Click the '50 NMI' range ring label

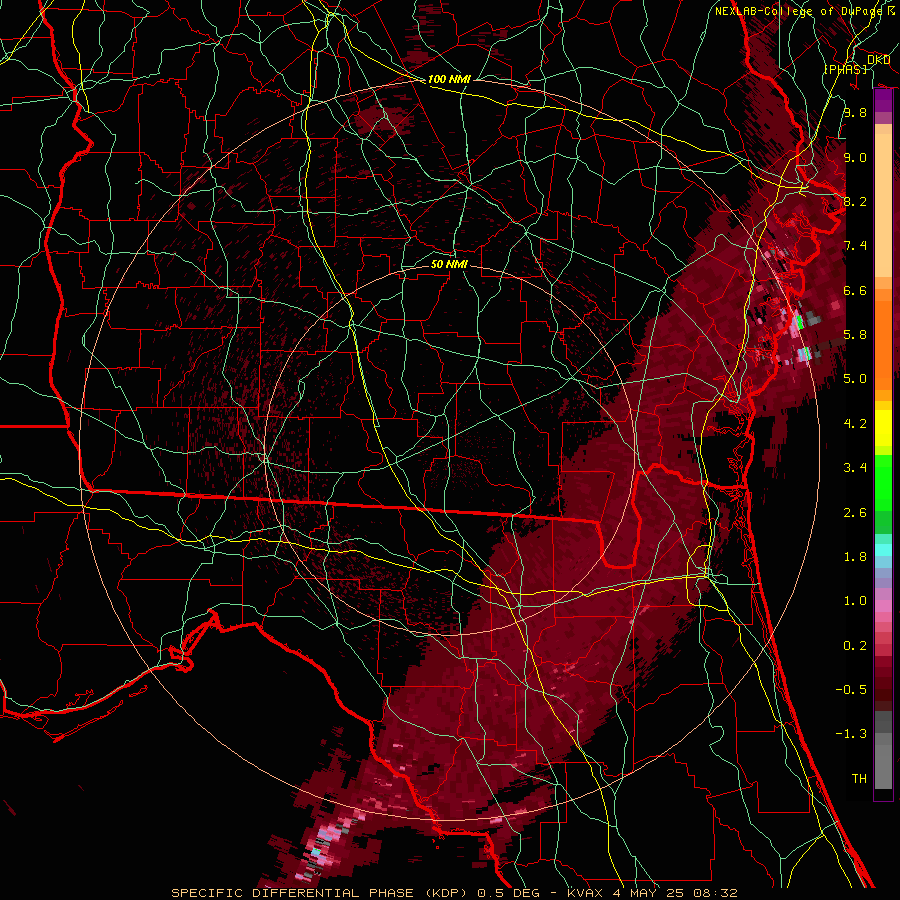449,264
